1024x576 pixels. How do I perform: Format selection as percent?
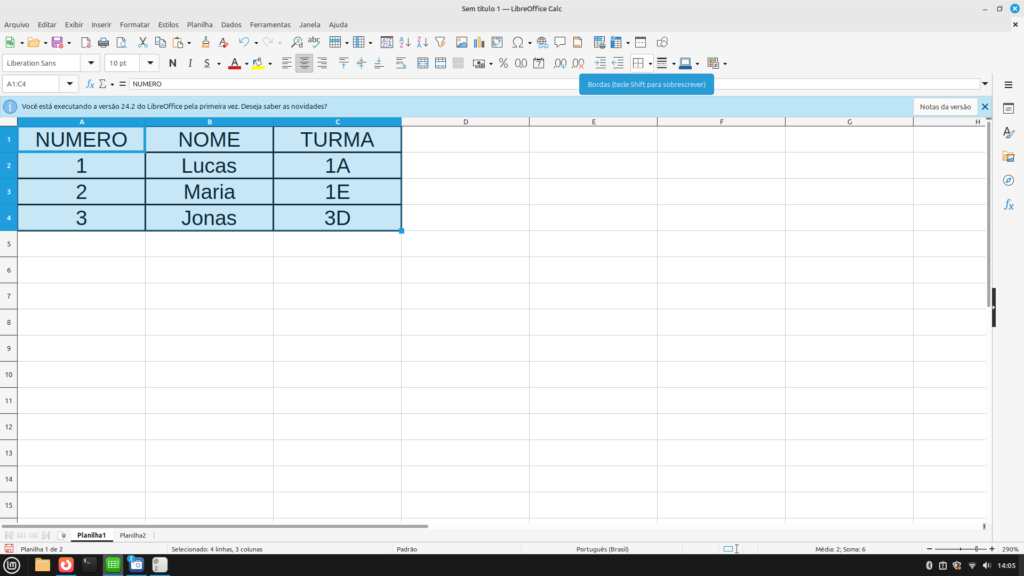coord(503,63)
